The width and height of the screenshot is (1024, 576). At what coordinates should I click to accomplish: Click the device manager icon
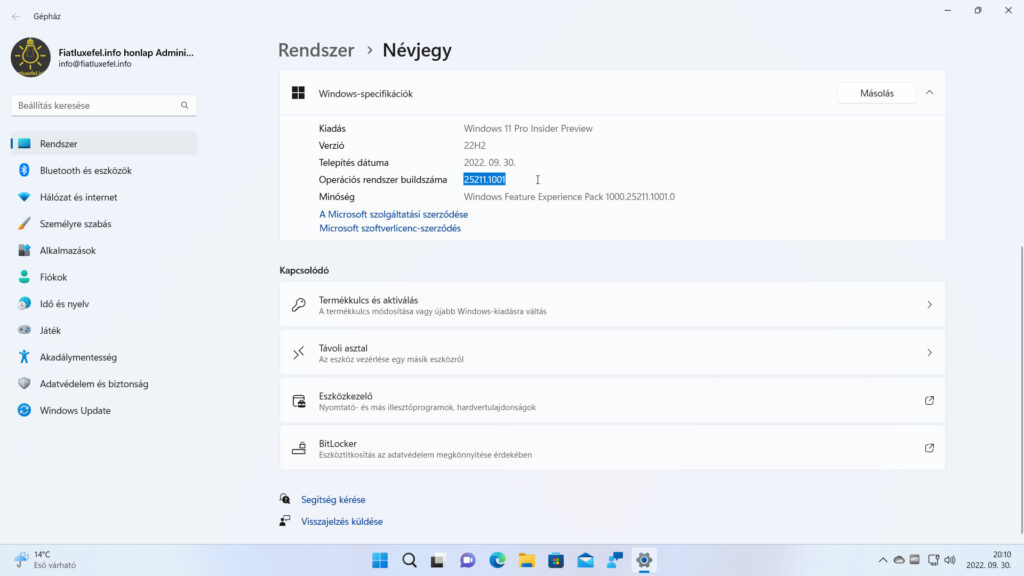tap(298, 401)
